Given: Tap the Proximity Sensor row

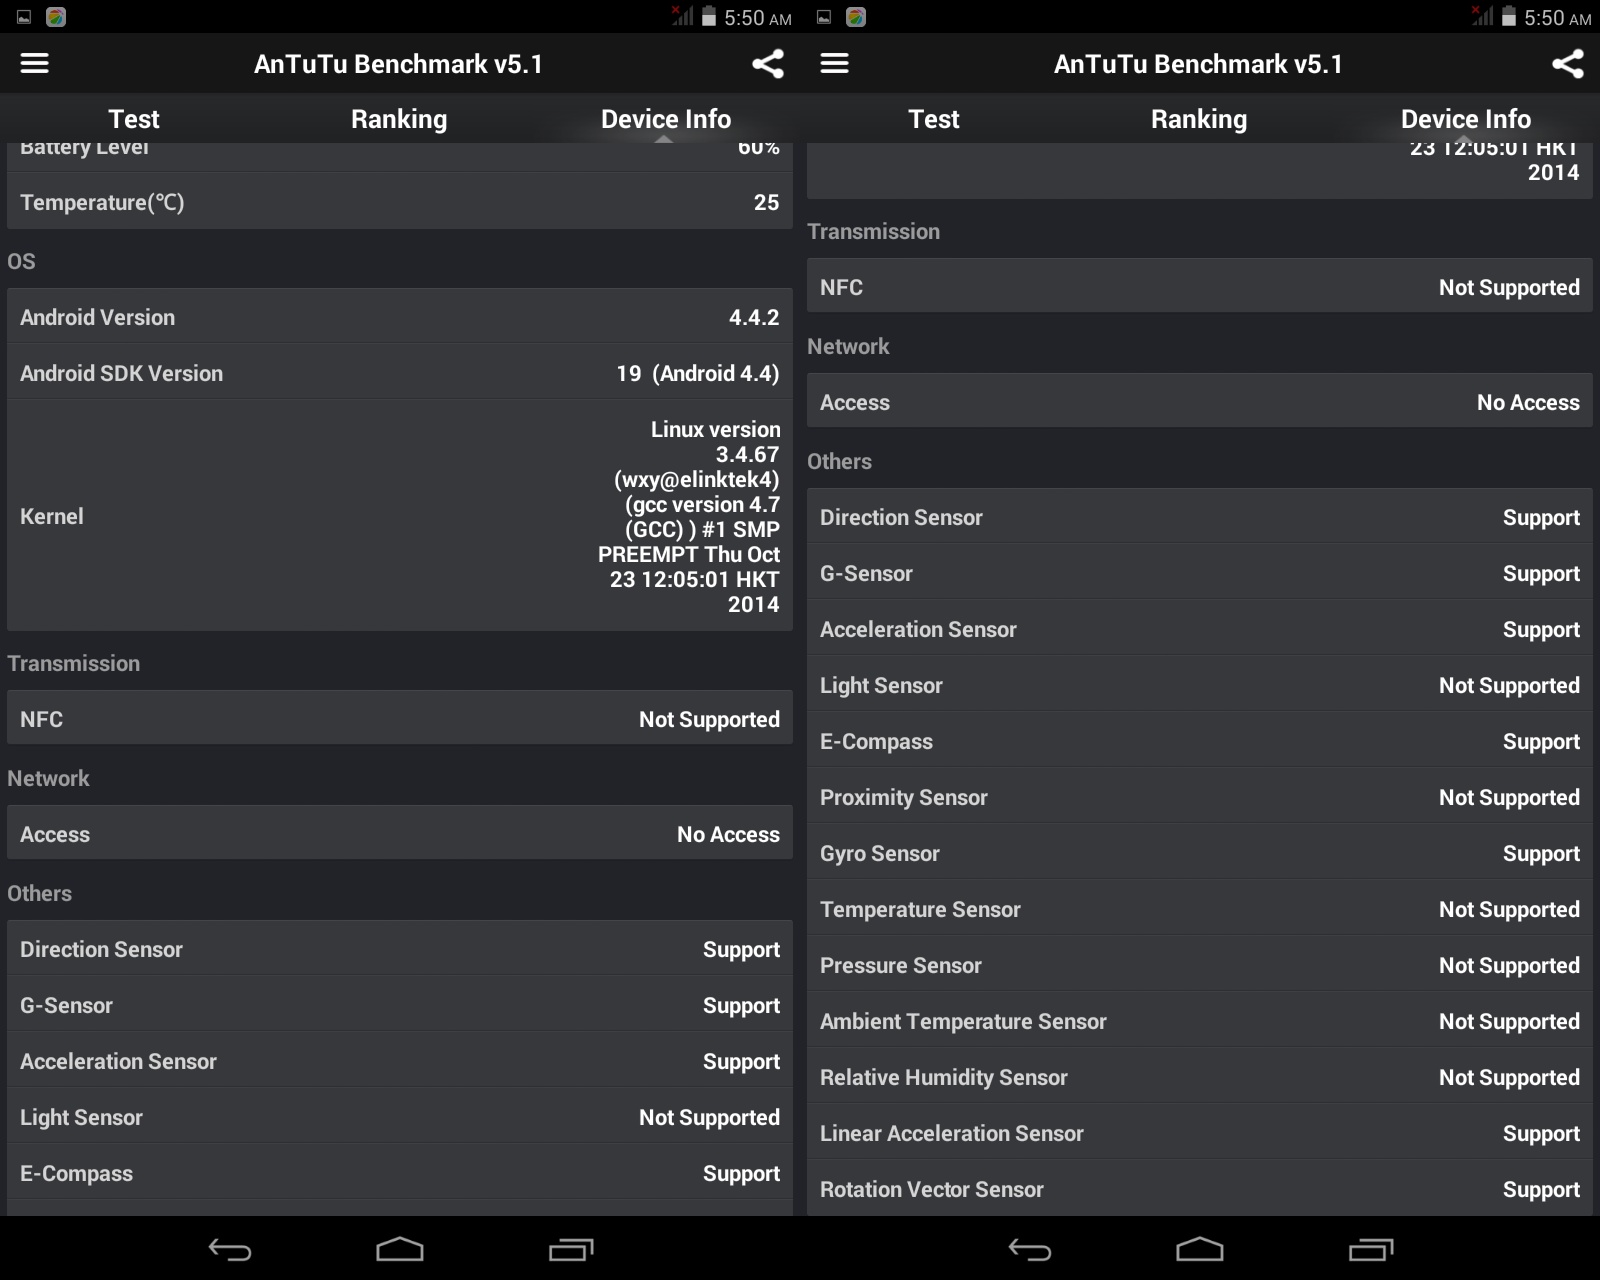Looking at the screenshot, I should click(1200, 797).
